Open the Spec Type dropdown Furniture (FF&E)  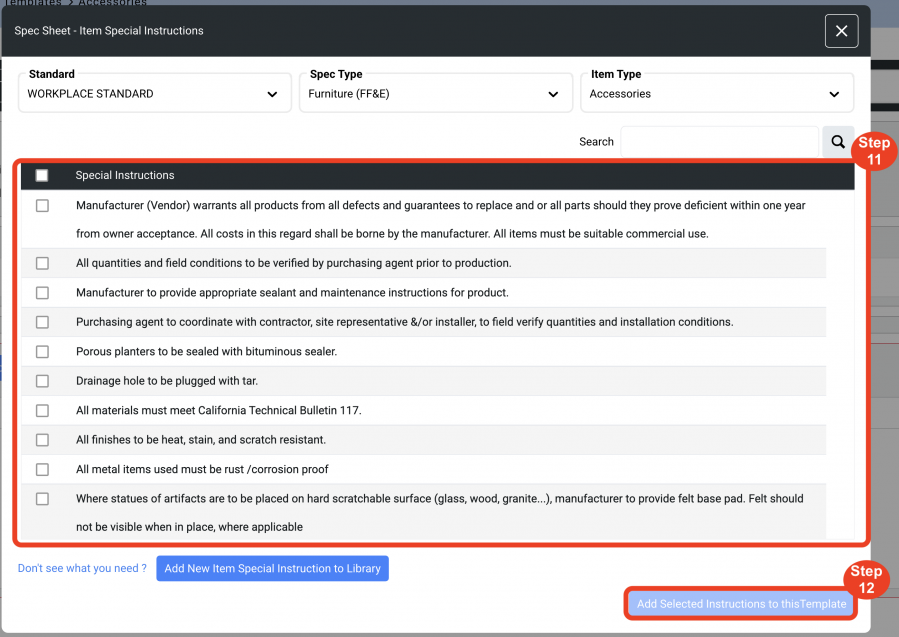coord(436,93)
